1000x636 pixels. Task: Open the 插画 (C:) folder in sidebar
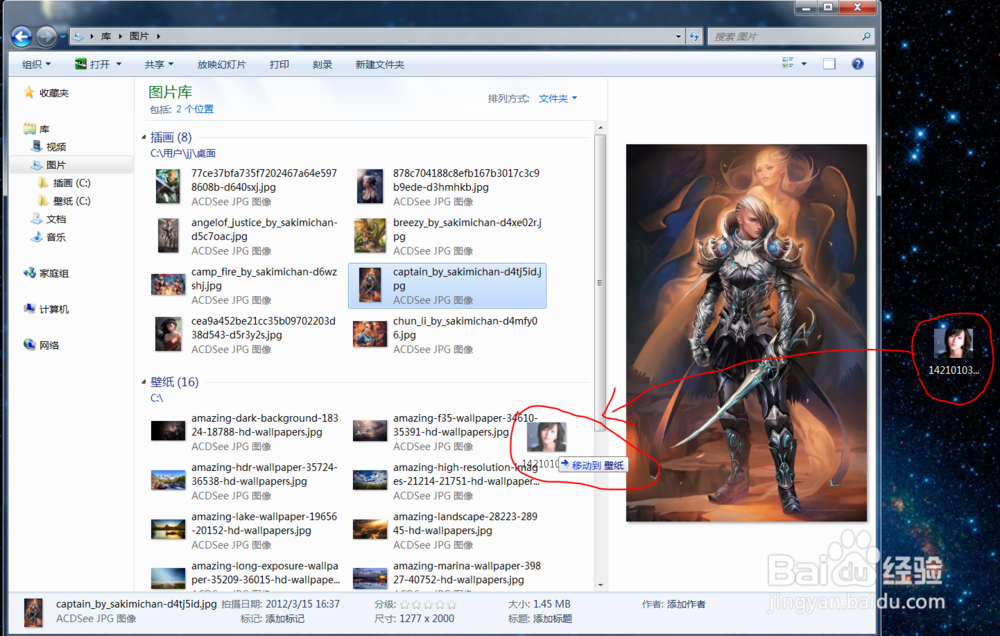point(64,182)
